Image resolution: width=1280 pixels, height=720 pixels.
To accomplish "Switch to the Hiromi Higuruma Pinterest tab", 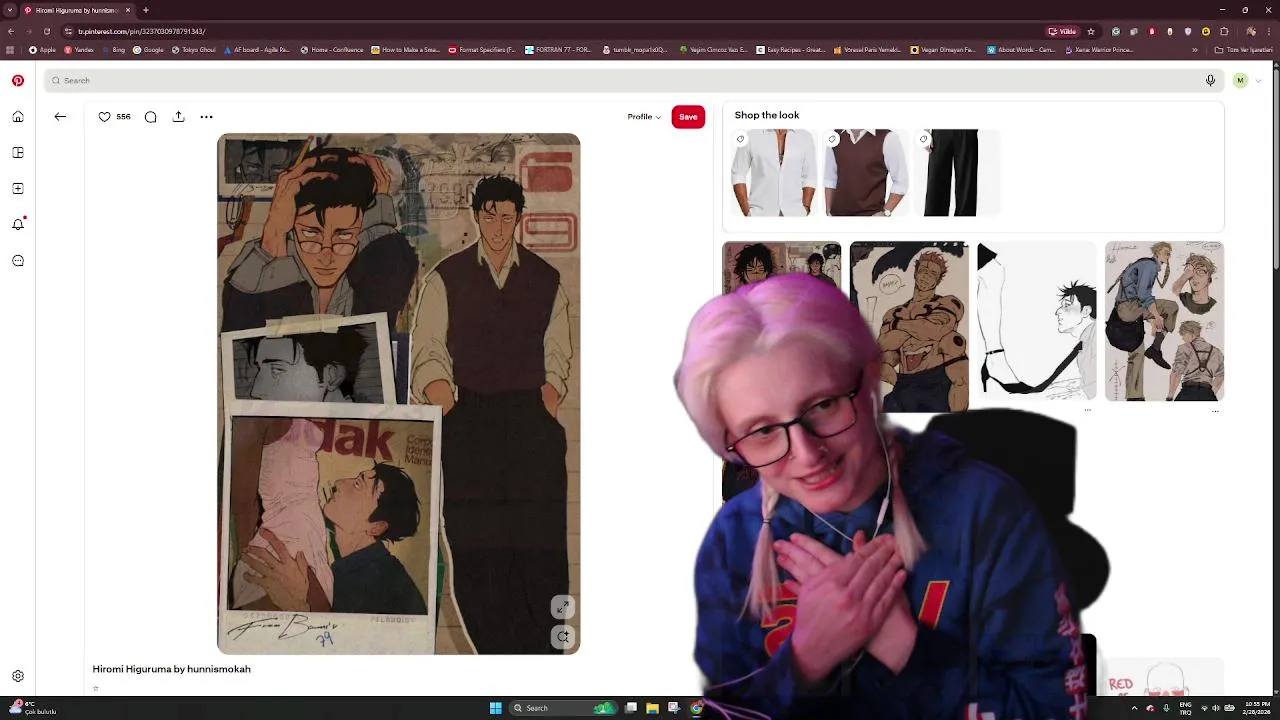I will coord(78,10).
